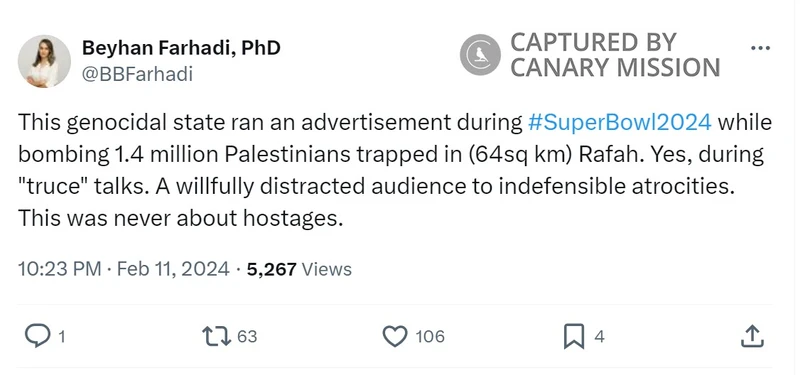Click the reply speech bubble icon
Viewport: 800px width, 375px height.
tap(37, 337)
